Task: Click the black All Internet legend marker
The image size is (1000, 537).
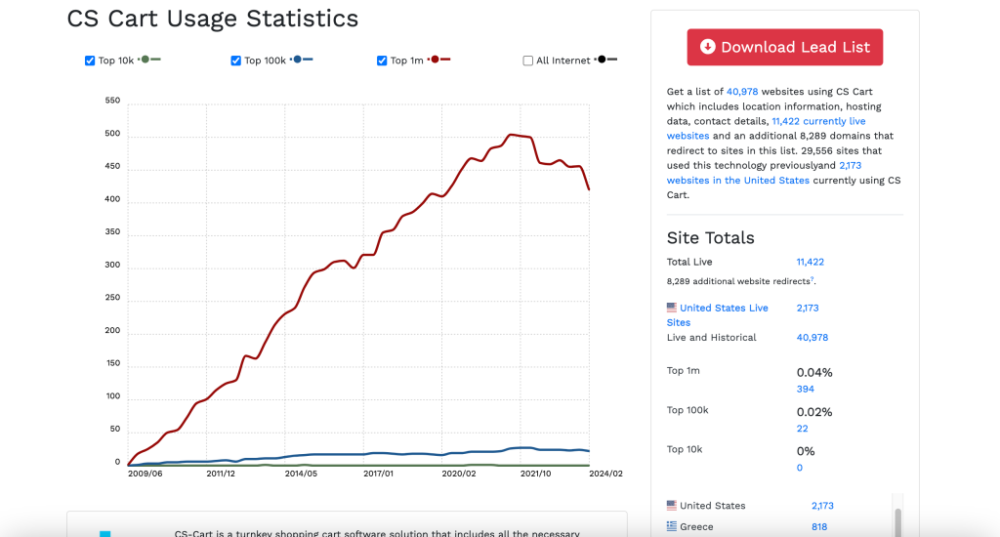Action: tap(606, 60)
